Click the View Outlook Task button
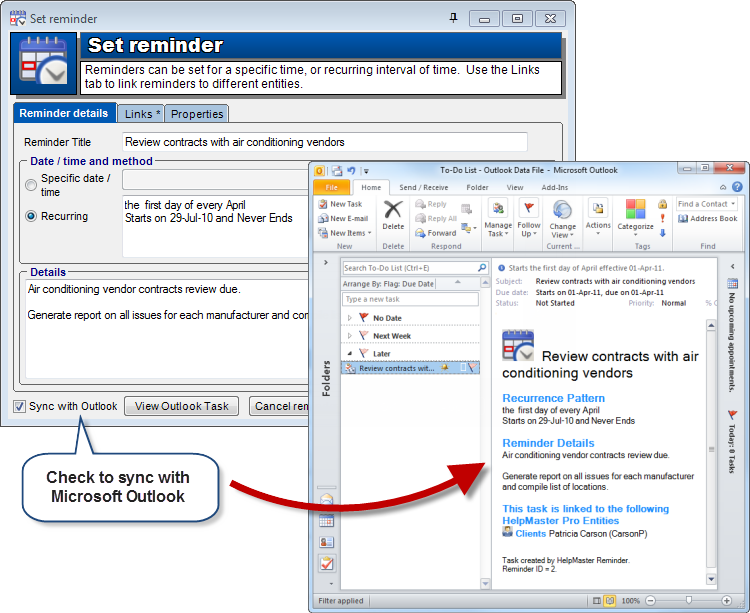Viewport: 750px width, 613px height. click(182, 406)
